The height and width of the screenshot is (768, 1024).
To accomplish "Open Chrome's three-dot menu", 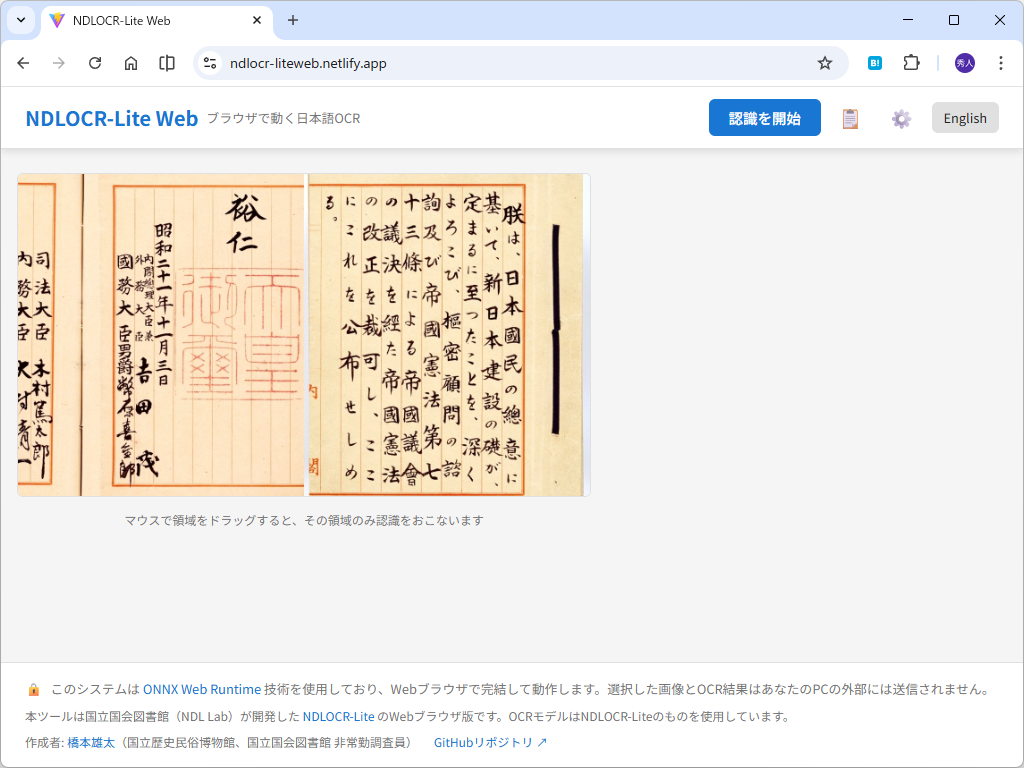I will click(1000, 62).
